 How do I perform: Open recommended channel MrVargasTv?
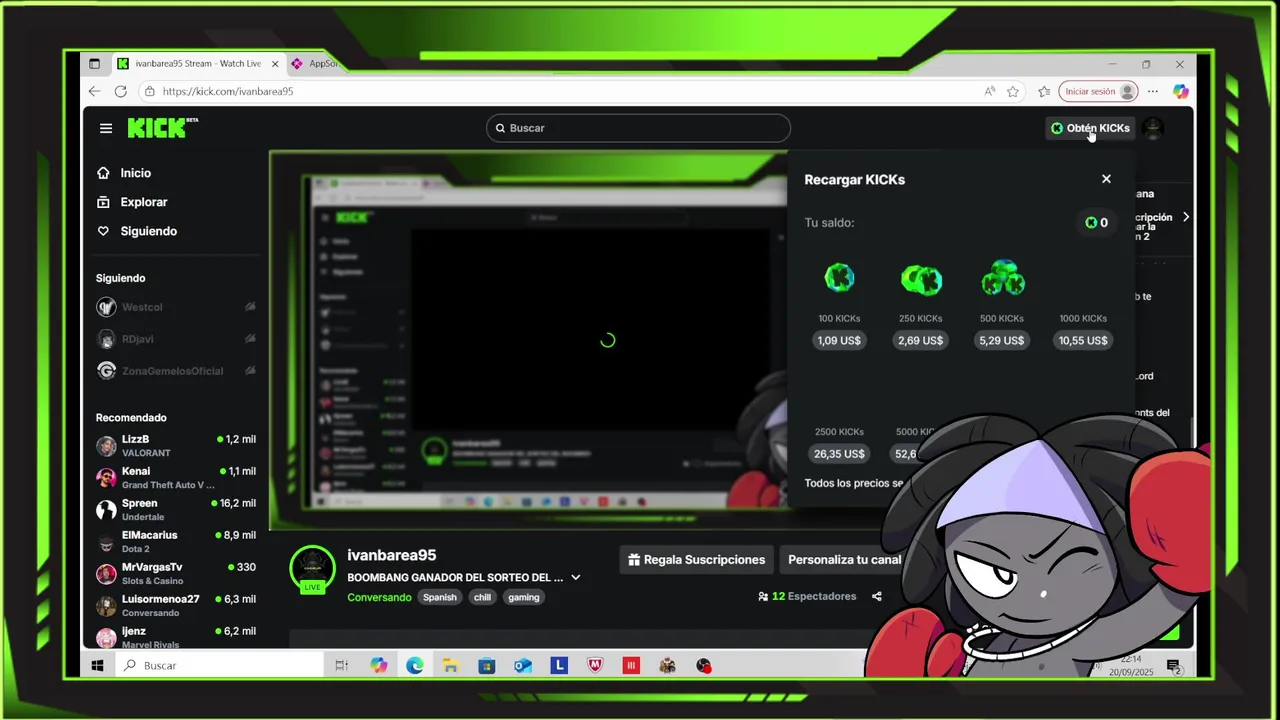tap(176, 574)
